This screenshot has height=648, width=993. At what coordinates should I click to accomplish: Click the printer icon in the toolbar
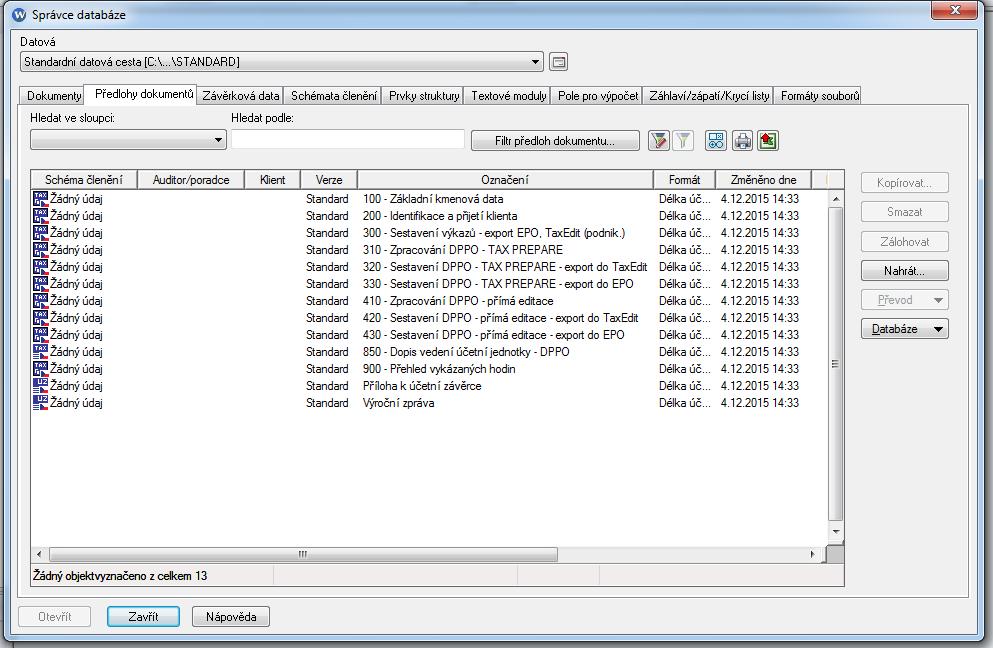click(x=742, y=141)
